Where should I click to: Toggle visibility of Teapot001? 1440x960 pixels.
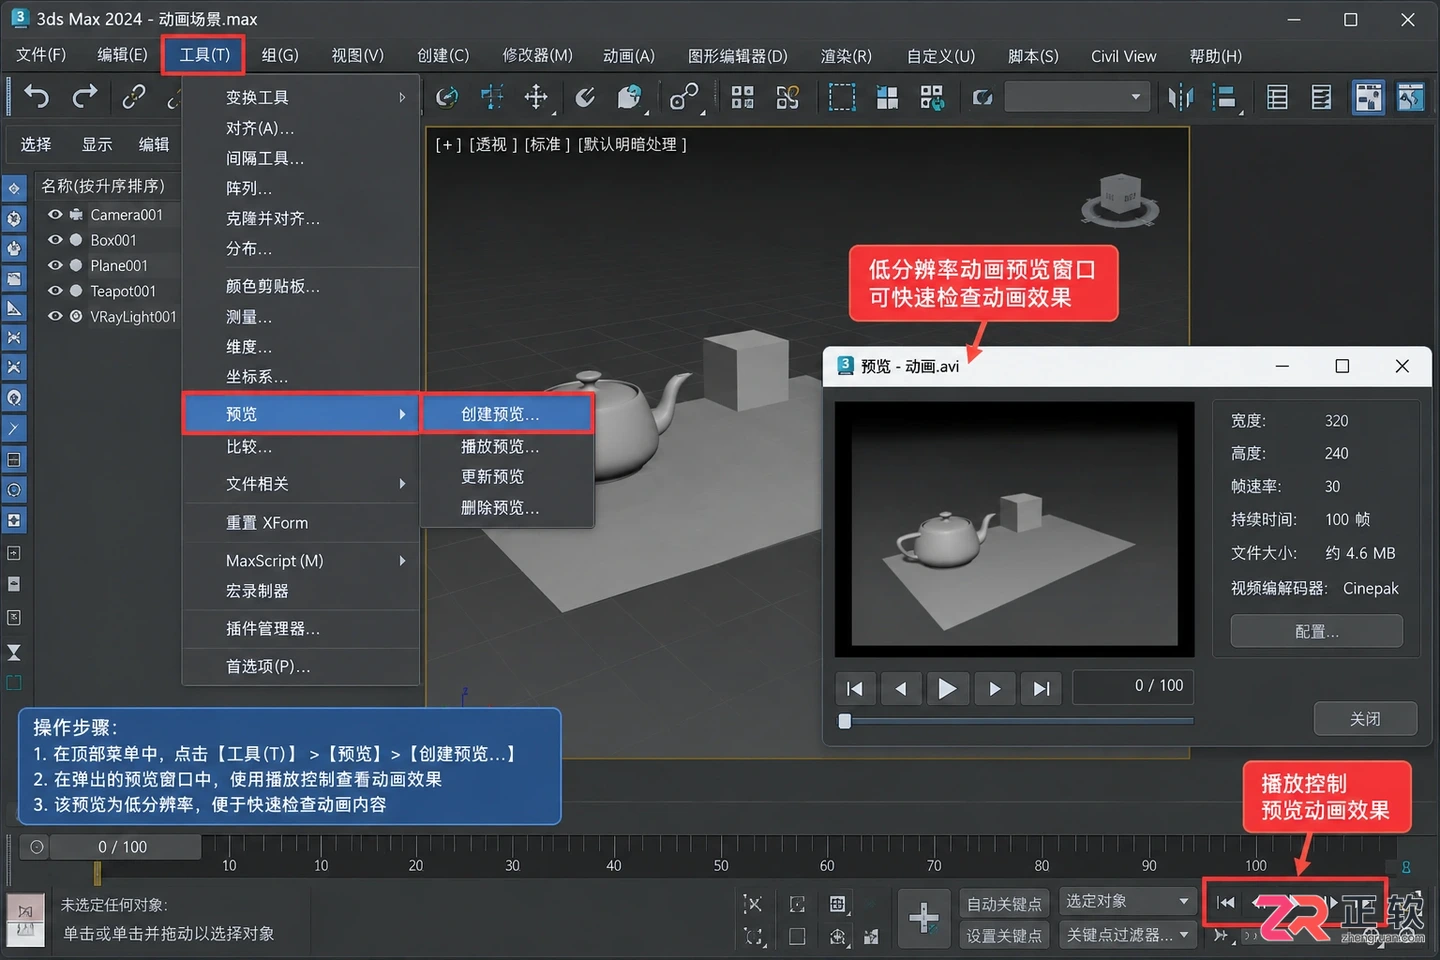[55, 291]
